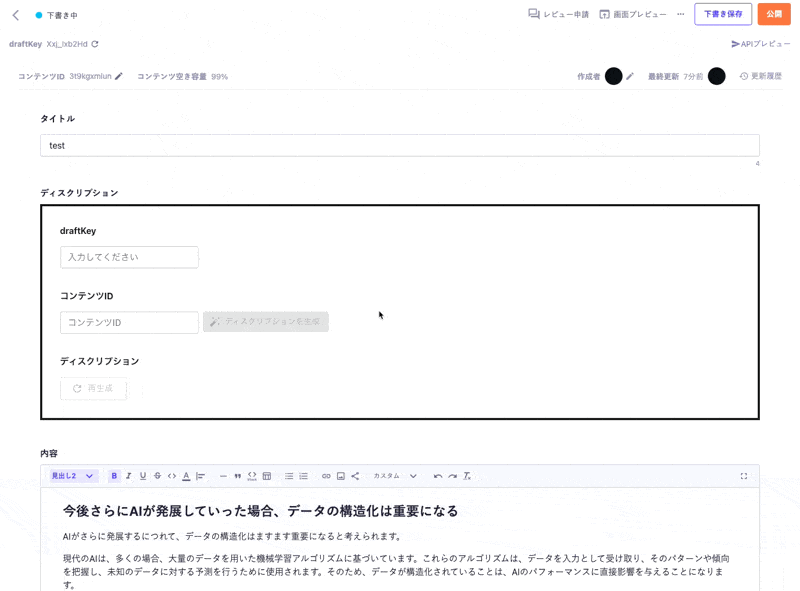The image size is (800, 591).
Task: Insert a link with the toolbar link icon
Action: click(326, 476)
